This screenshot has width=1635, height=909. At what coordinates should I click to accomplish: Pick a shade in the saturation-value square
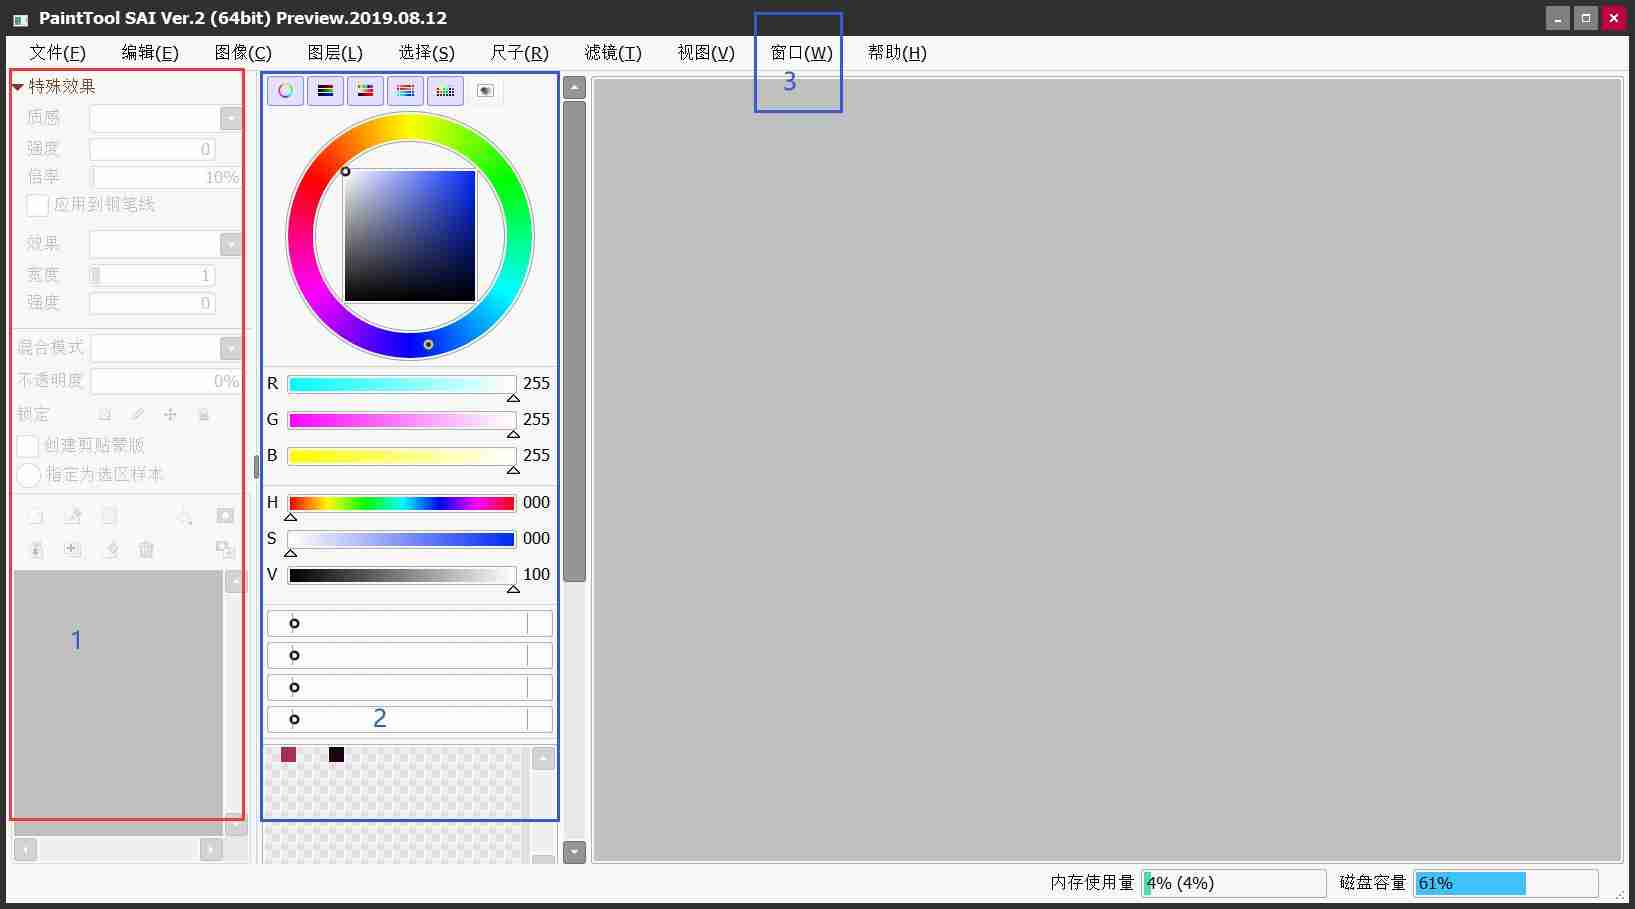pyautogui.click(x=410, y=236)
